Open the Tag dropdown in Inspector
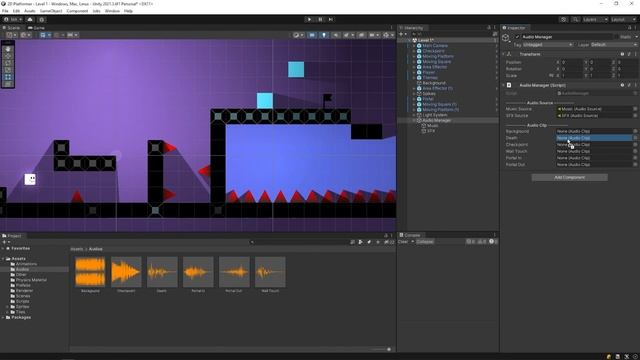 [547, 44]
